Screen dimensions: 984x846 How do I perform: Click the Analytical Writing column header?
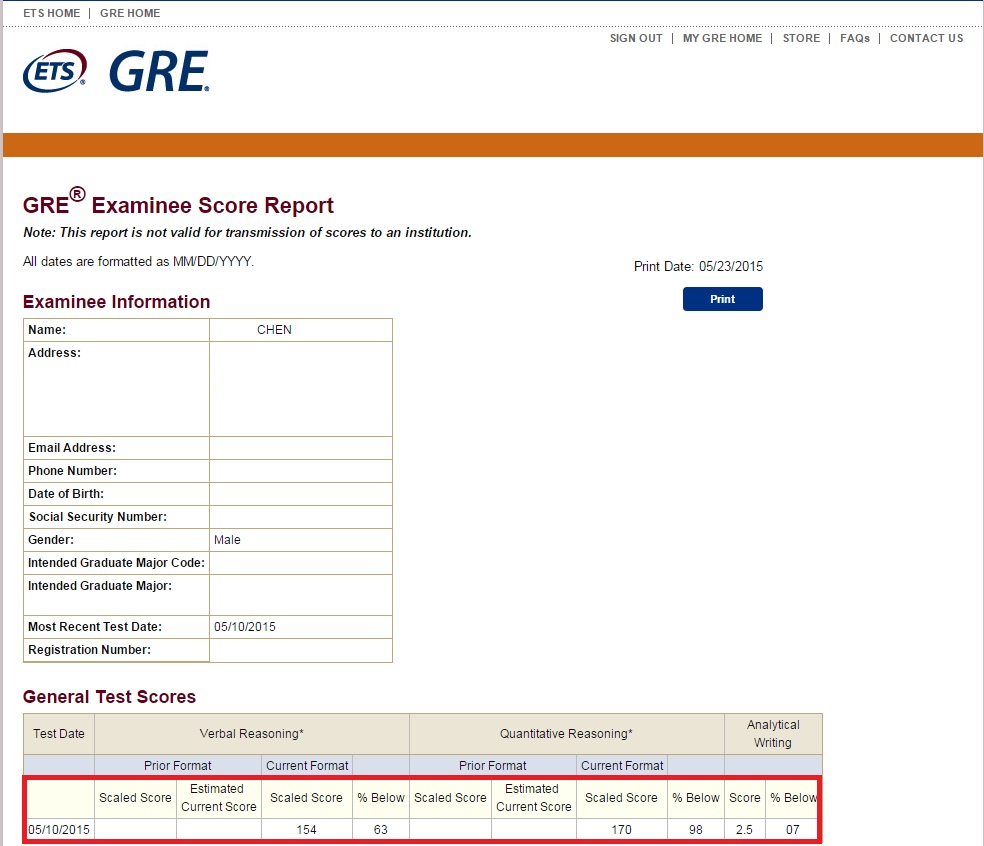[x=773, y=734]
